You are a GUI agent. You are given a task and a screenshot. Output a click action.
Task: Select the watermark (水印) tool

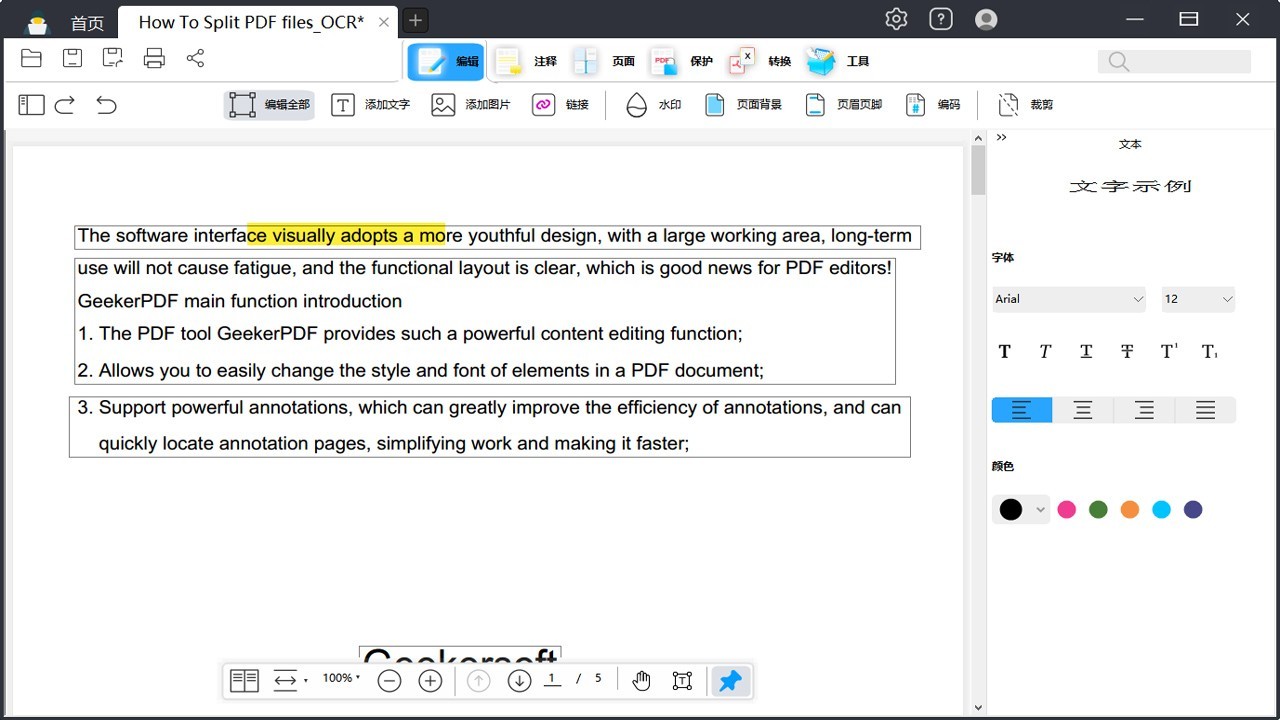[x=653, y=105]
